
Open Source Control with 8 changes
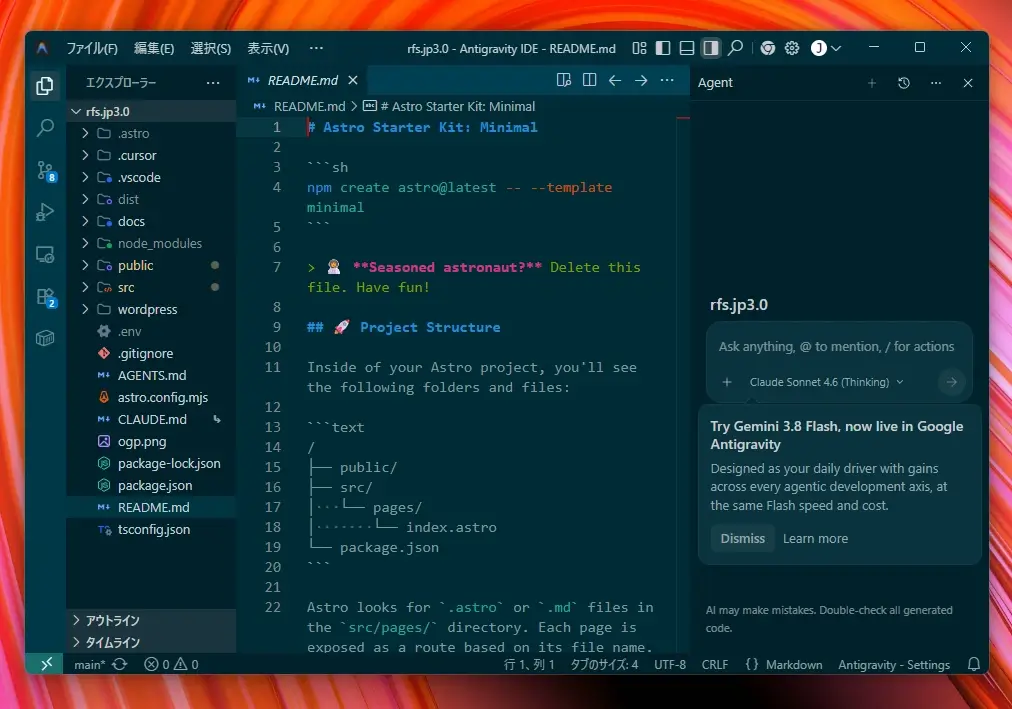[x=45, y=171]
